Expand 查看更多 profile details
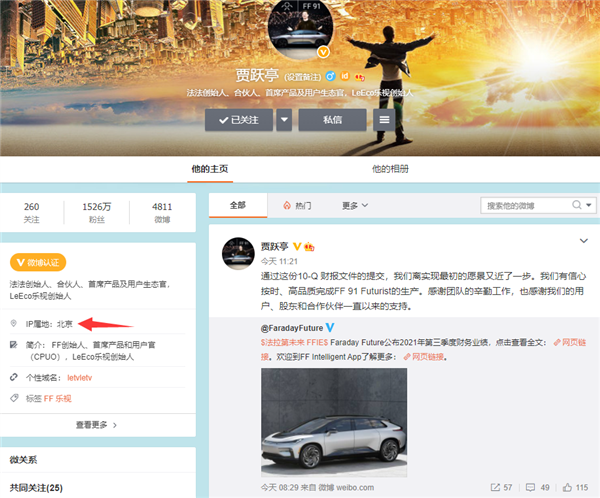The height and width of the screenshot is (498, 600). click(x=96, y=425)
